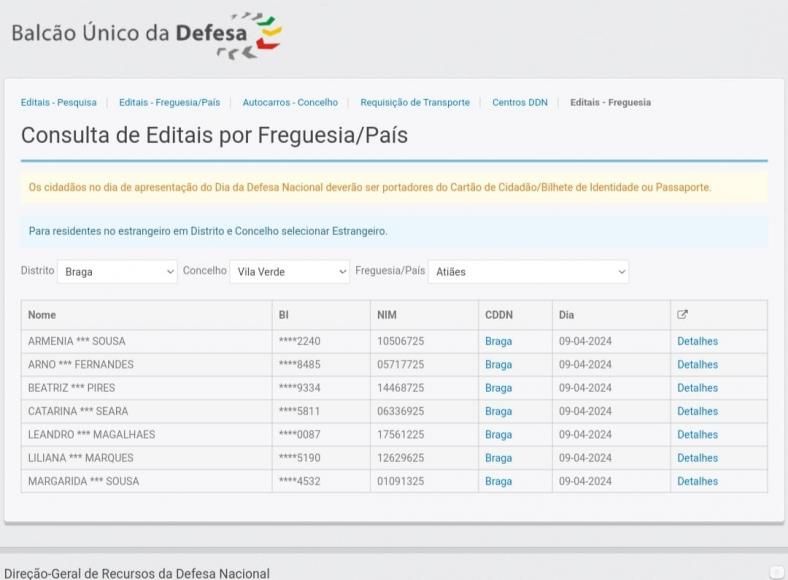Click the Balcão Único da Defesa logo
The width and height of the screenshot is (788, 580).
(147, 33)
